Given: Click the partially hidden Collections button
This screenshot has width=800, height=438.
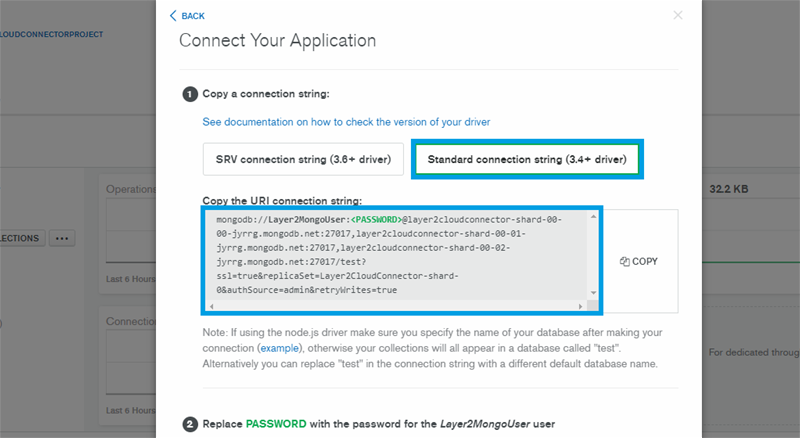Looking at the screenshot, I should click(x=20, y=238).
